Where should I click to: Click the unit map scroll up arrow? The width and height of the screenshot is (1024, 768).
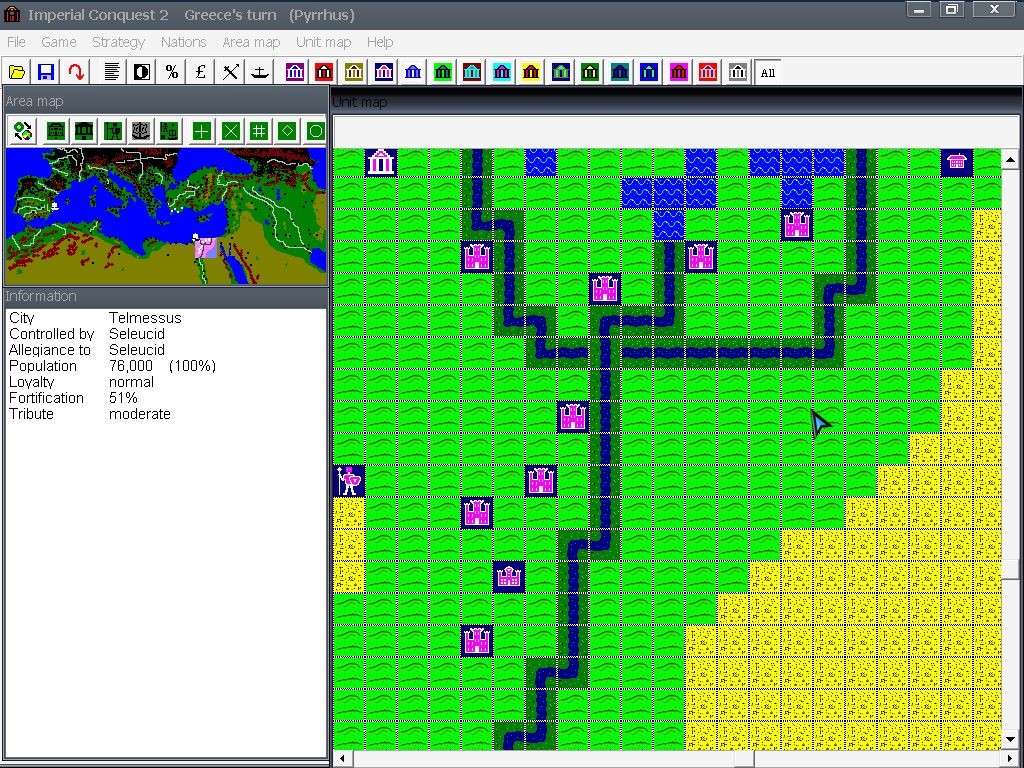pos(1010,159)
